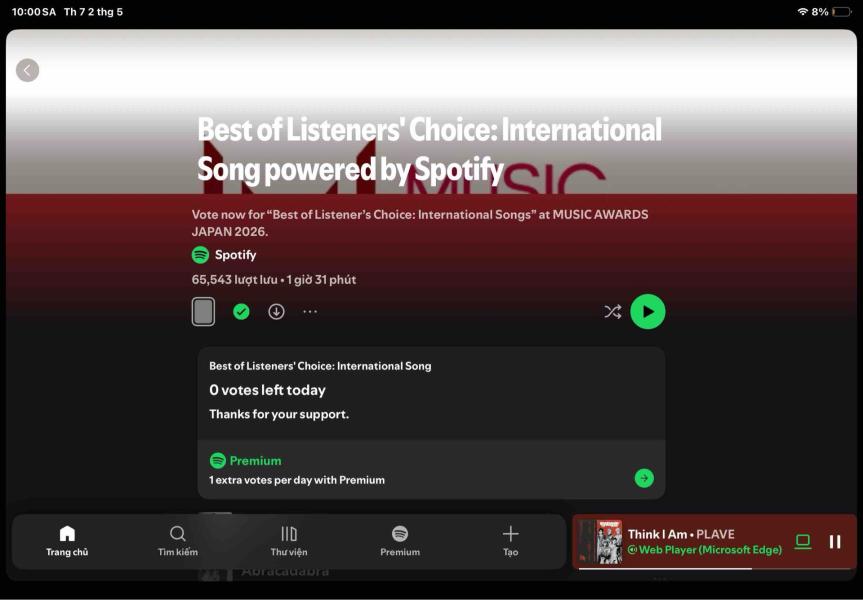Viewport: 863px width, 600px height.
Task: Open the Tạo create tab
Action: 510,541
